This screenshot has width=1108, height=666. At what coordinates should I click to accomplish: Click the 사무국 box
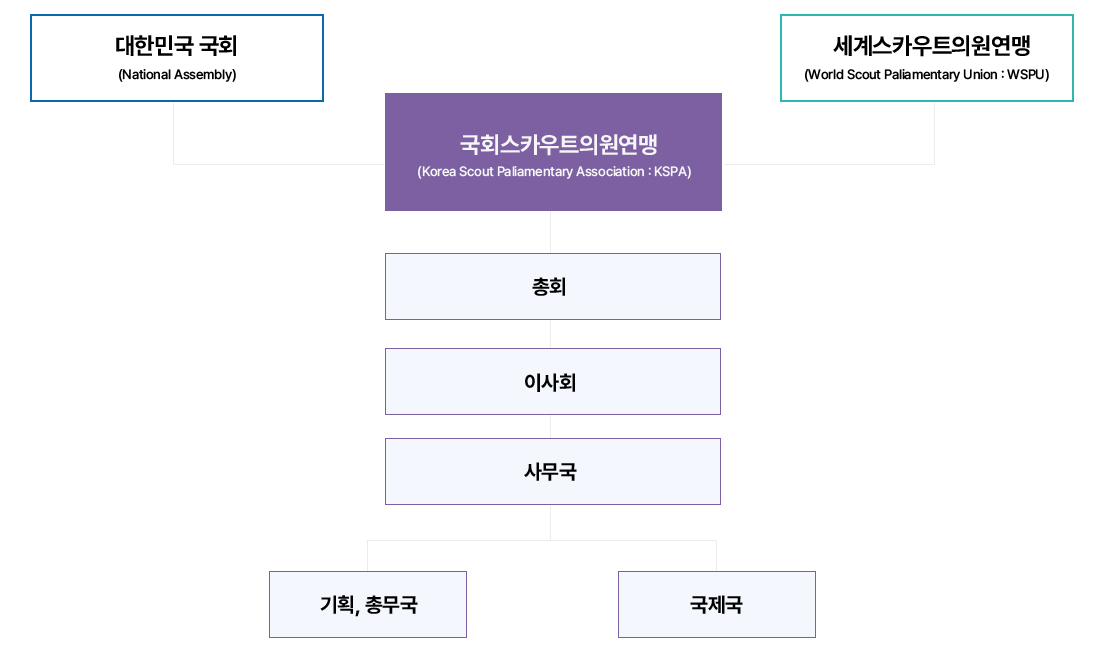pyautogui.click(x=553, y=471)
